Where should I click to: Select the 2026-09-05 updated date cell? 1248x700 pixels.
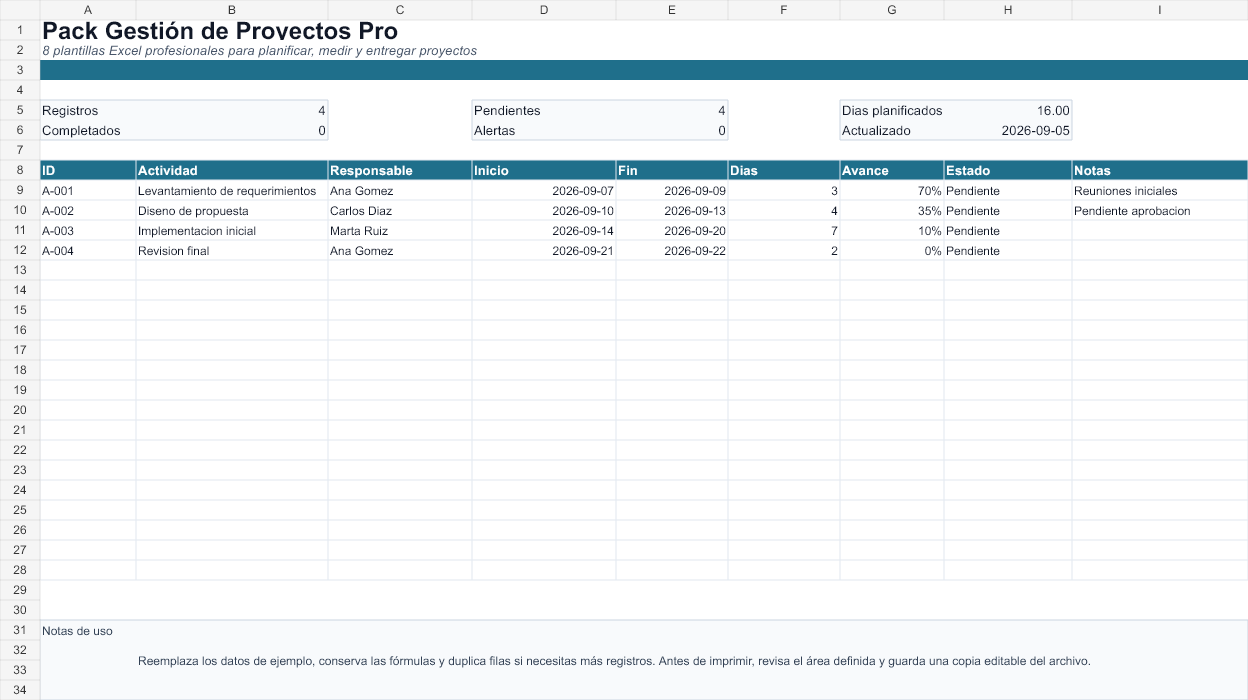click(1008, 130)
